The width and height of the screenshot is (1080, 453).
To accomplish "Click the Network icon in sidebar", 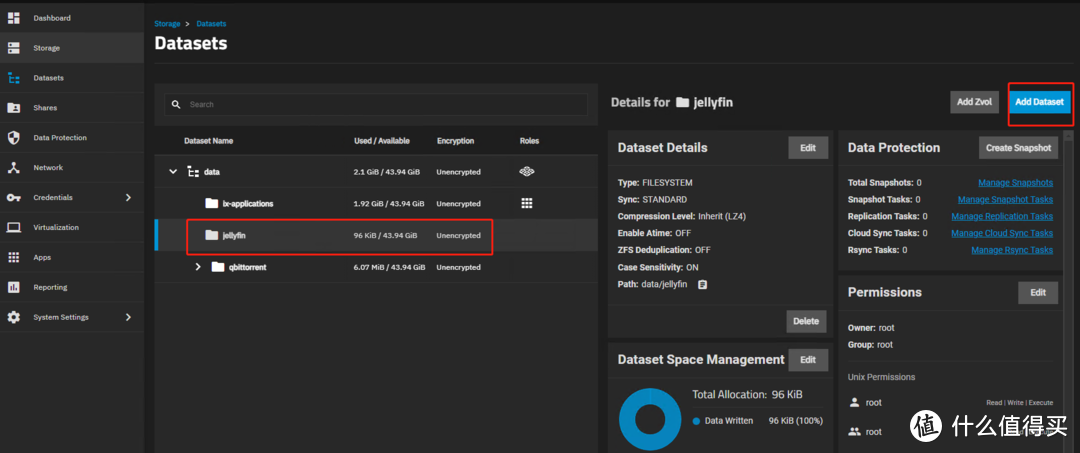I will [x=14, y=168].
